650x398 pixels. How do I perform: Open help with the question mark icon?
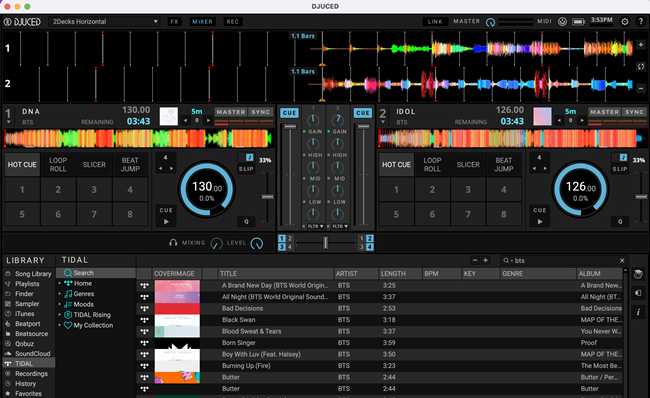[641, 22]
